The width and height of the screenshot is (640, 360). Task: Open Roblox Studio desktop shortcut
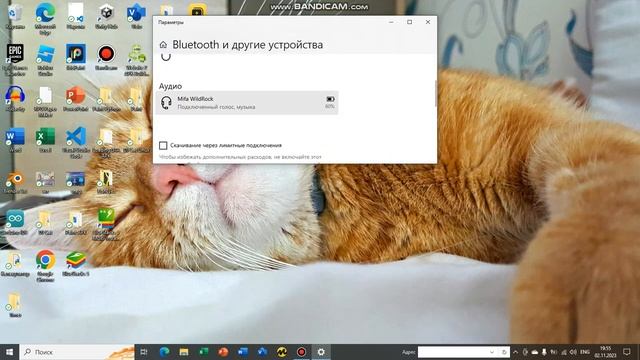[x=45, y=59]
